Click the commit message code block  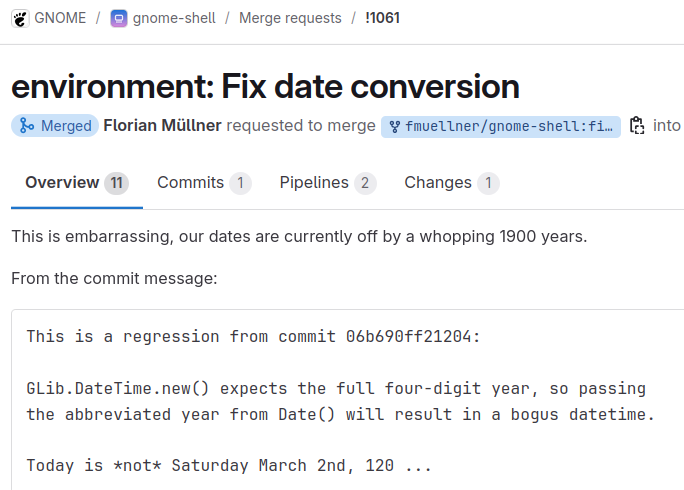coord(348,400)
